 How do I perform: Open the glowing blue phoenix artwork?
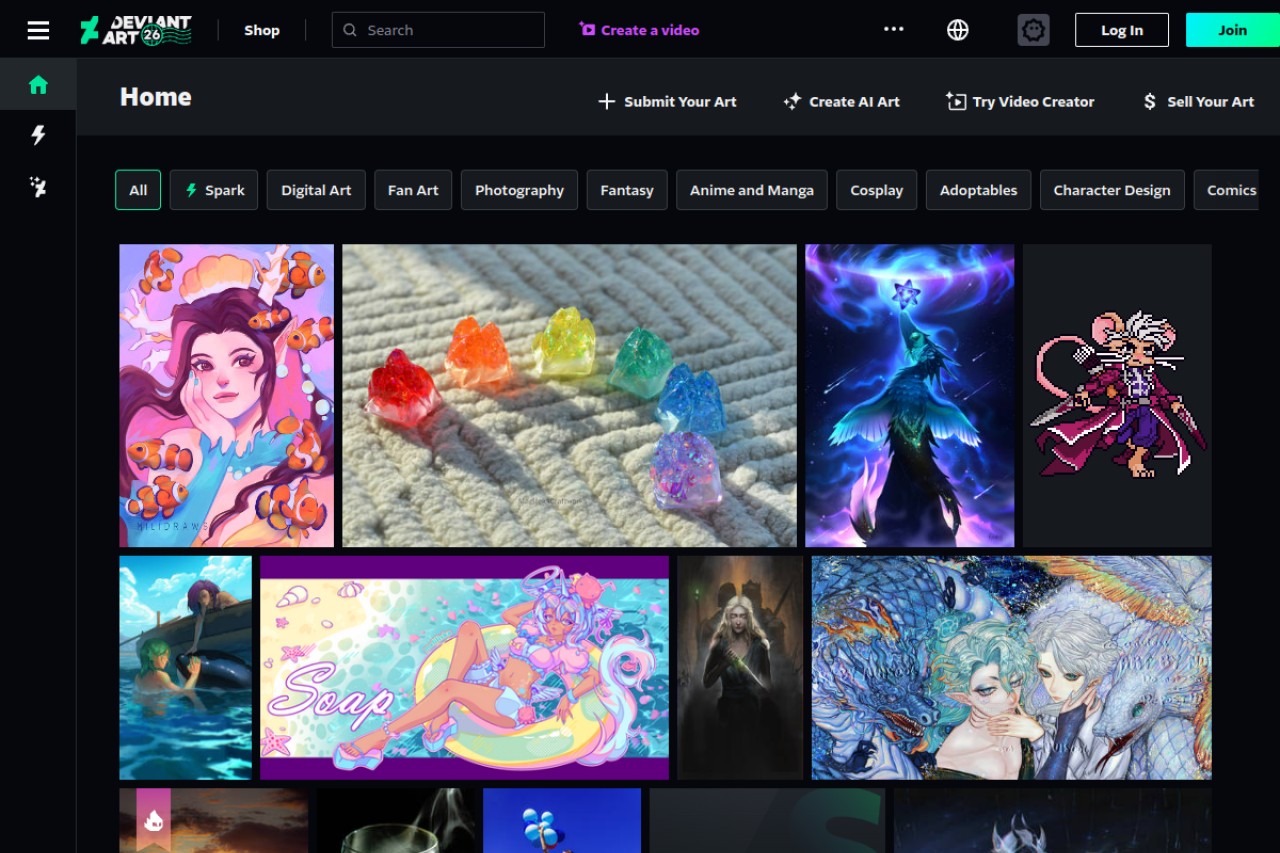tap(910, 396)
